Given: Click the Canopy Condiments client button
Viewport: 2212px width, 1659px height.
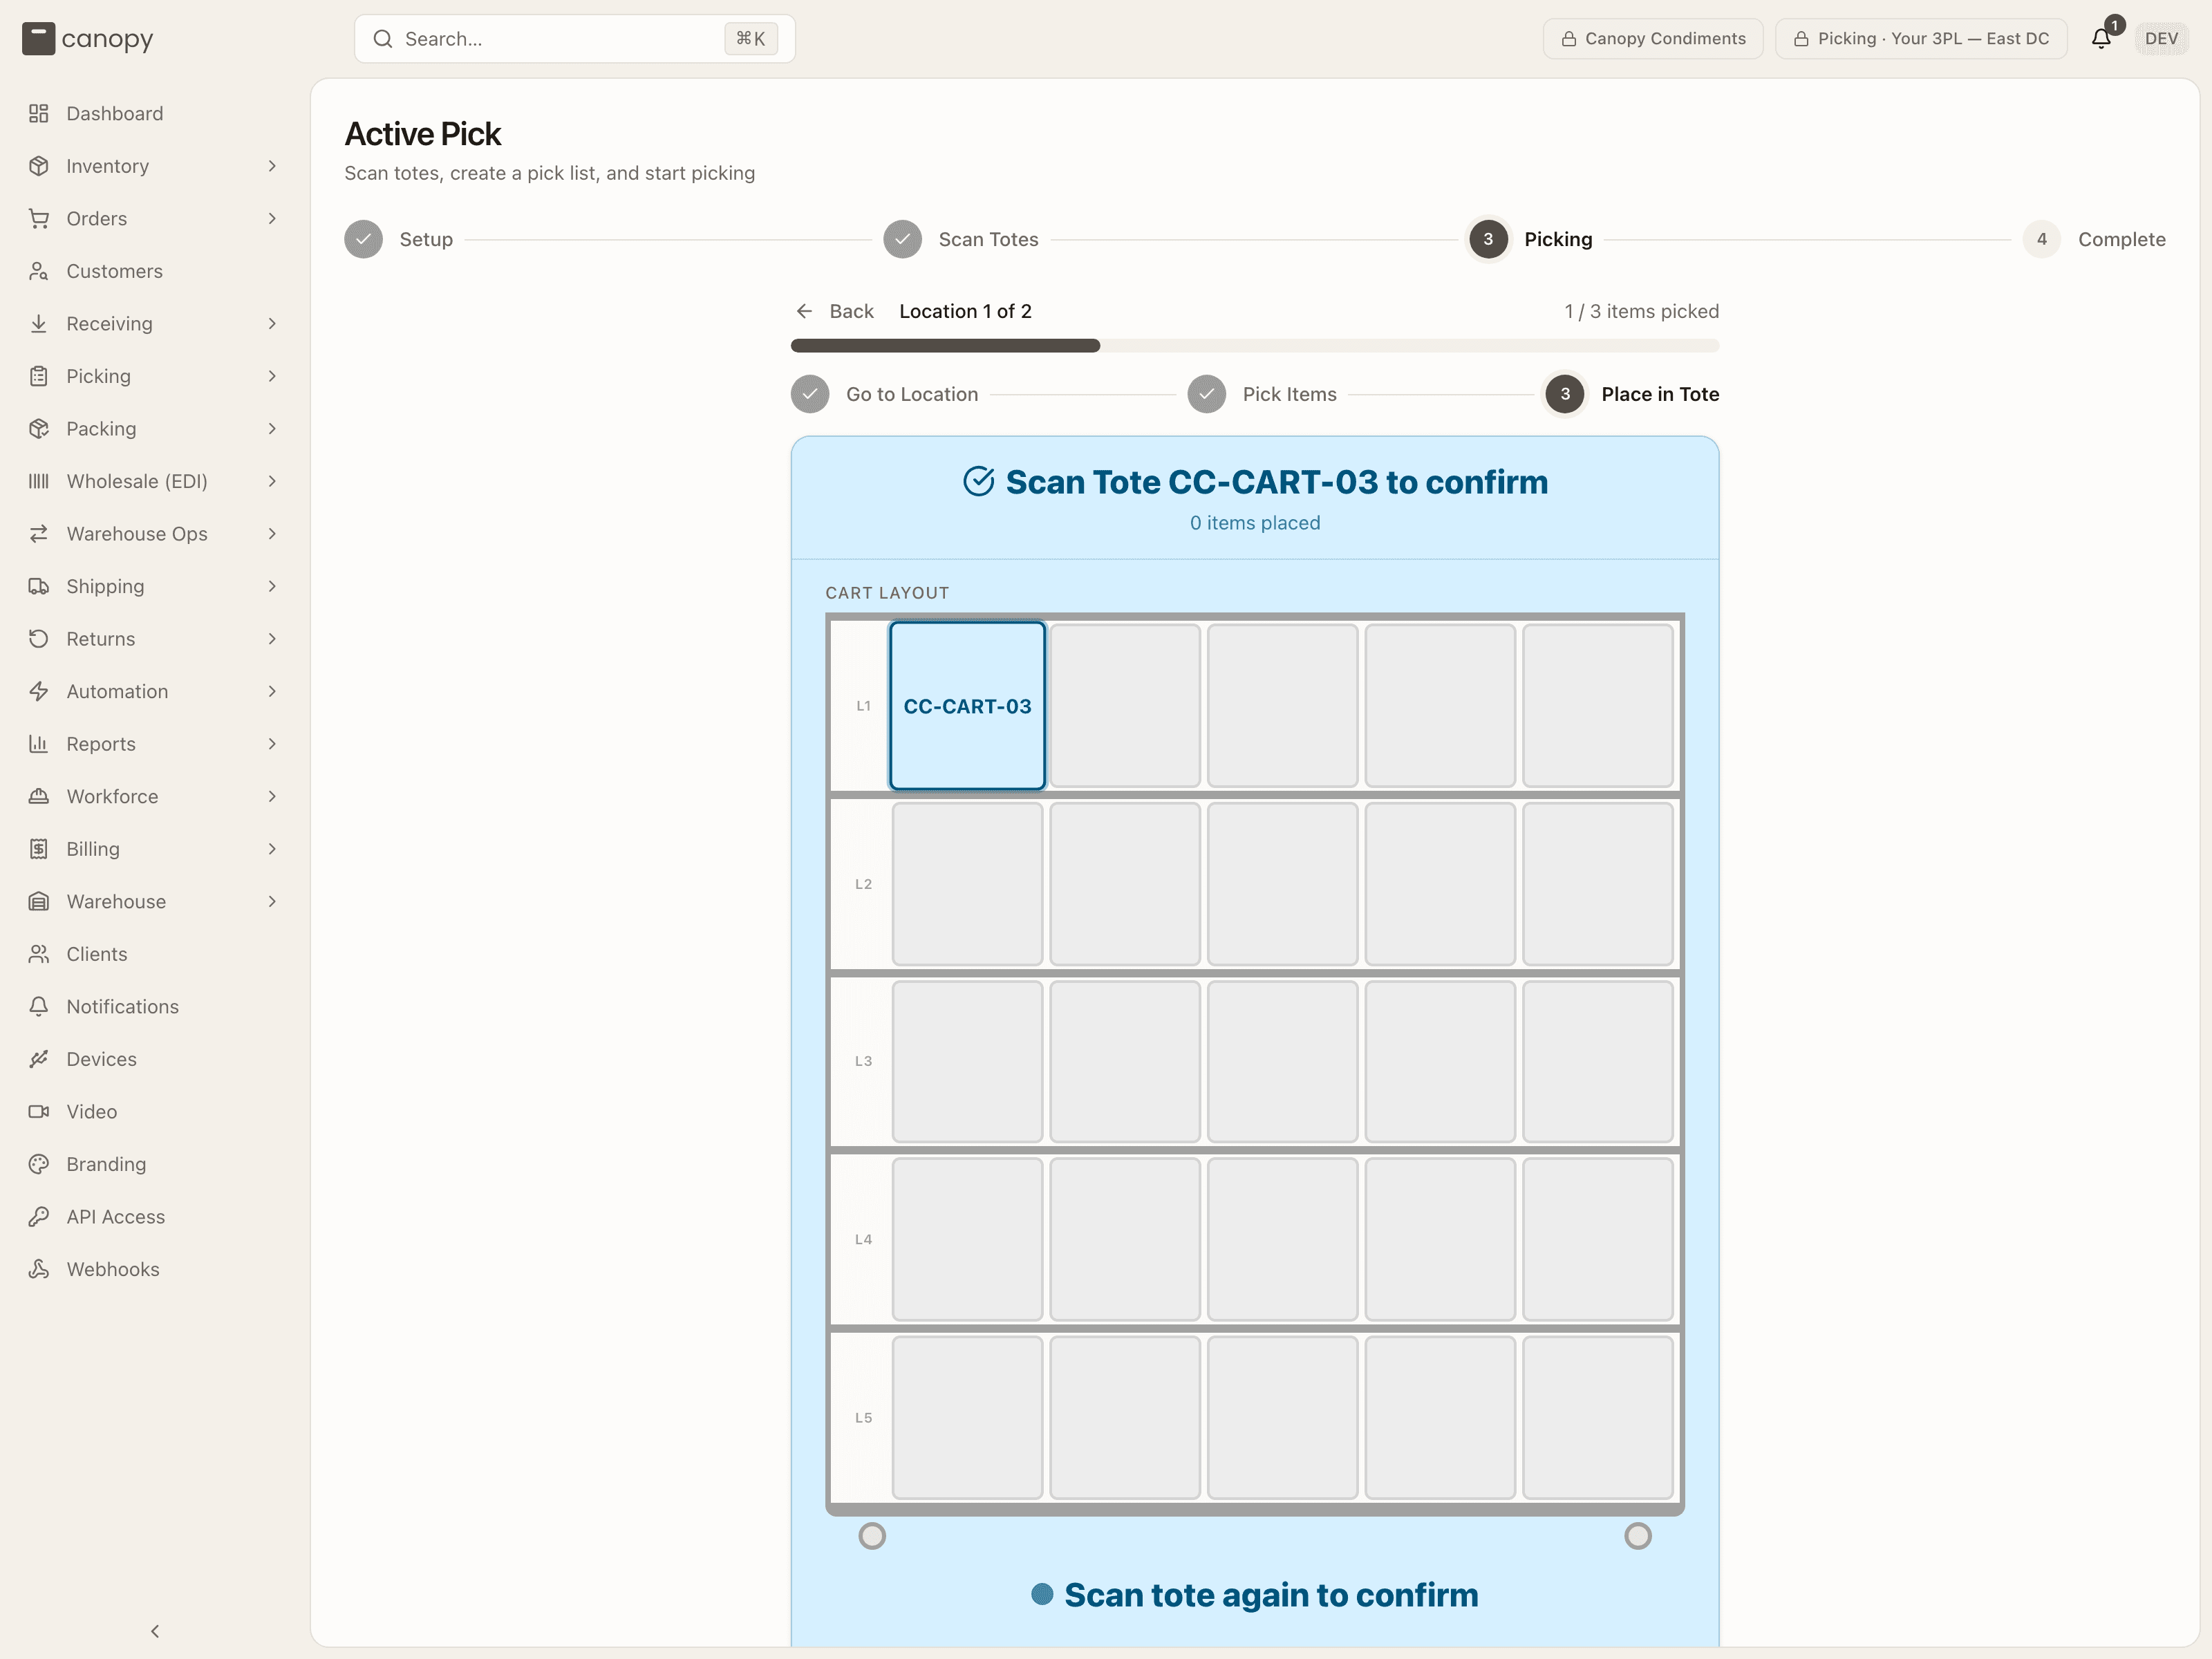Looking at the screenshot, I should point(1653,39).
